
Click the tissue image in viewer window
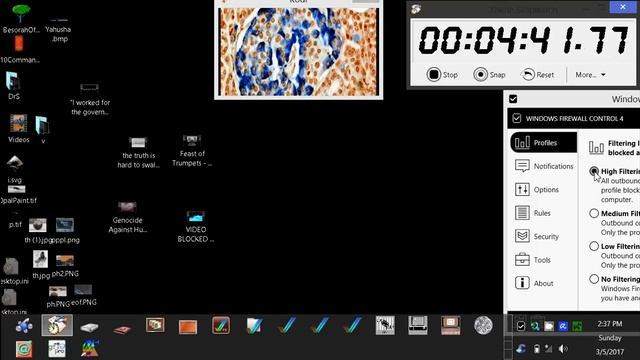pos(298,52)
